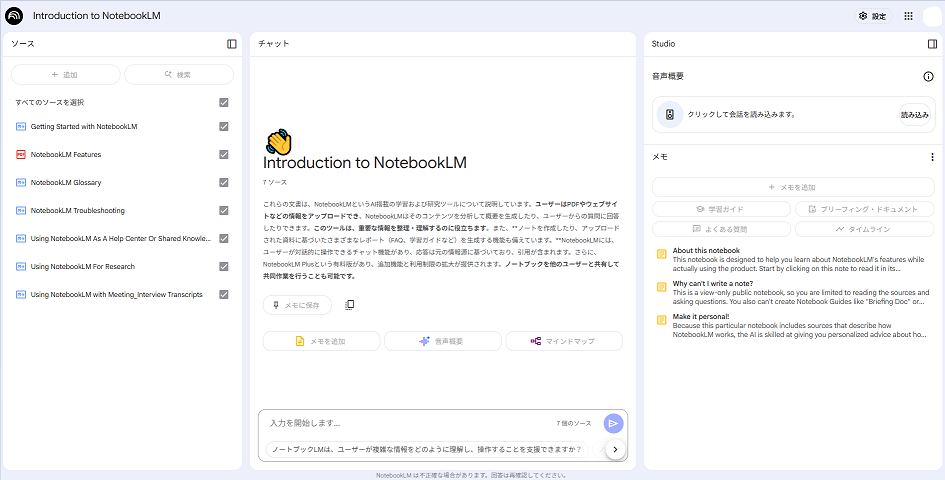Click the Introduction to NotebookLM title in header
Screen dimensions: 945x480
tap(96, 16)
